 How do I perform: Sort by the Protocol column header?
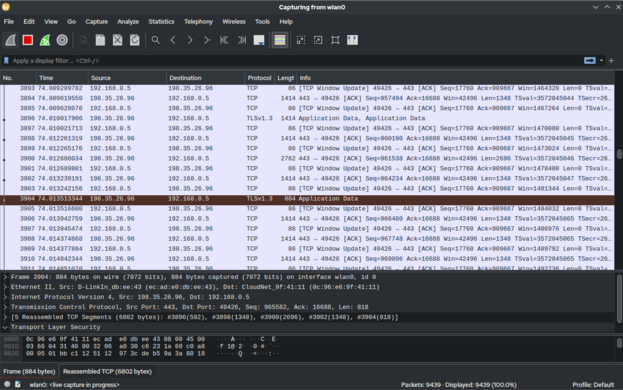click(x=259, y=78)
